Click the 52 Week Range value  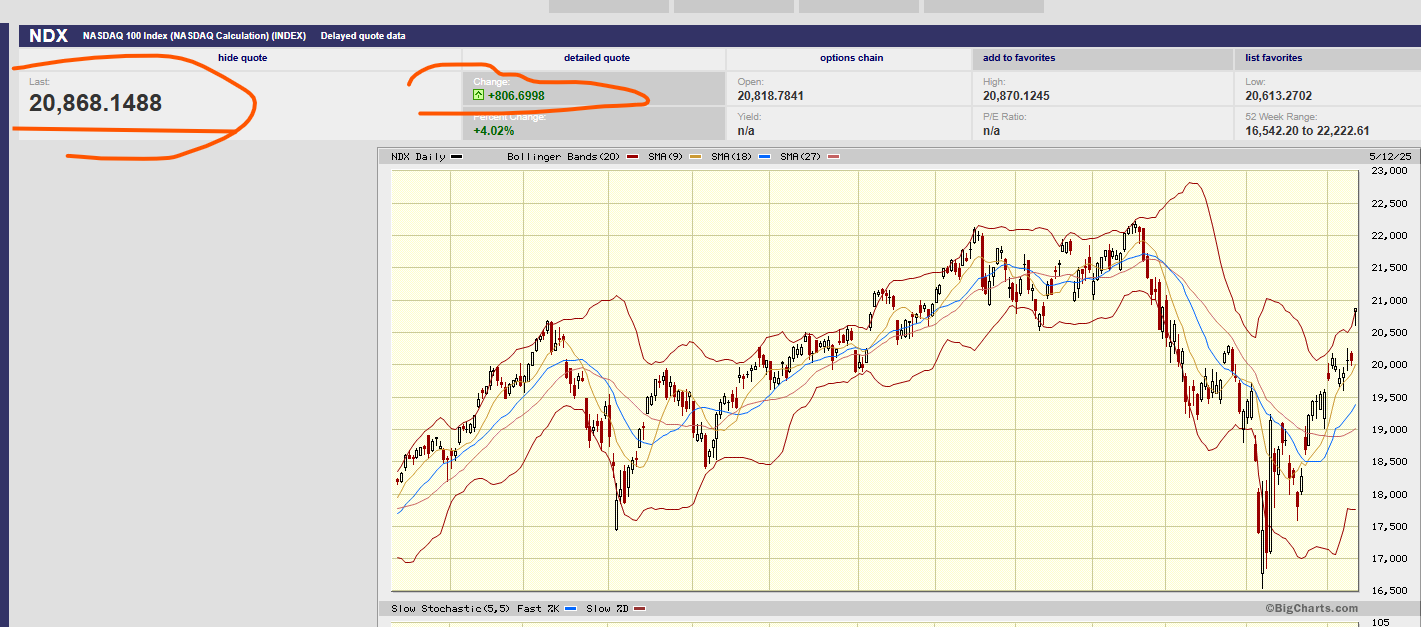1307,131
